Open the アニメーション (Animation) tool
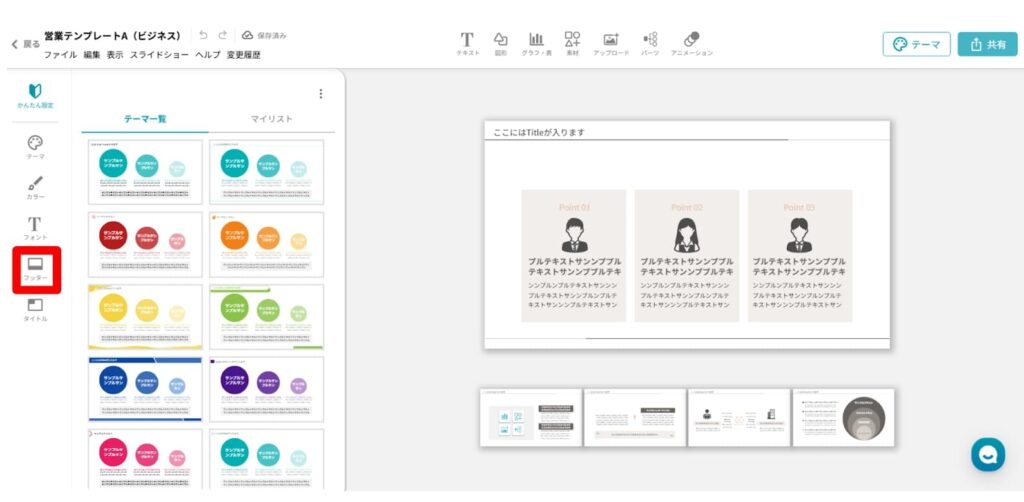Viewport: 1024px width, 502px height. (x=691, y=43)
